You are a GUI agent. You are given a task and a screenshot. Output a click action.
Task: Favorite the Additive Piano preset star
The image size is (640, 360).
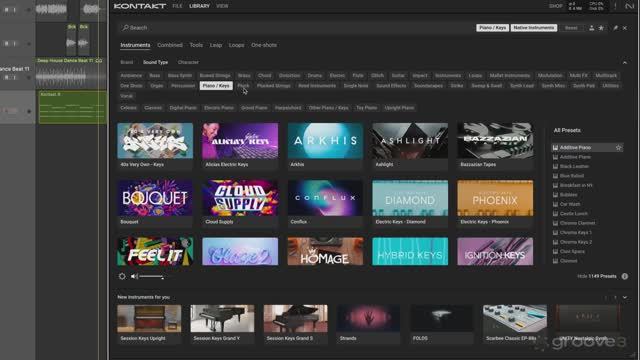tap(619, 147)
